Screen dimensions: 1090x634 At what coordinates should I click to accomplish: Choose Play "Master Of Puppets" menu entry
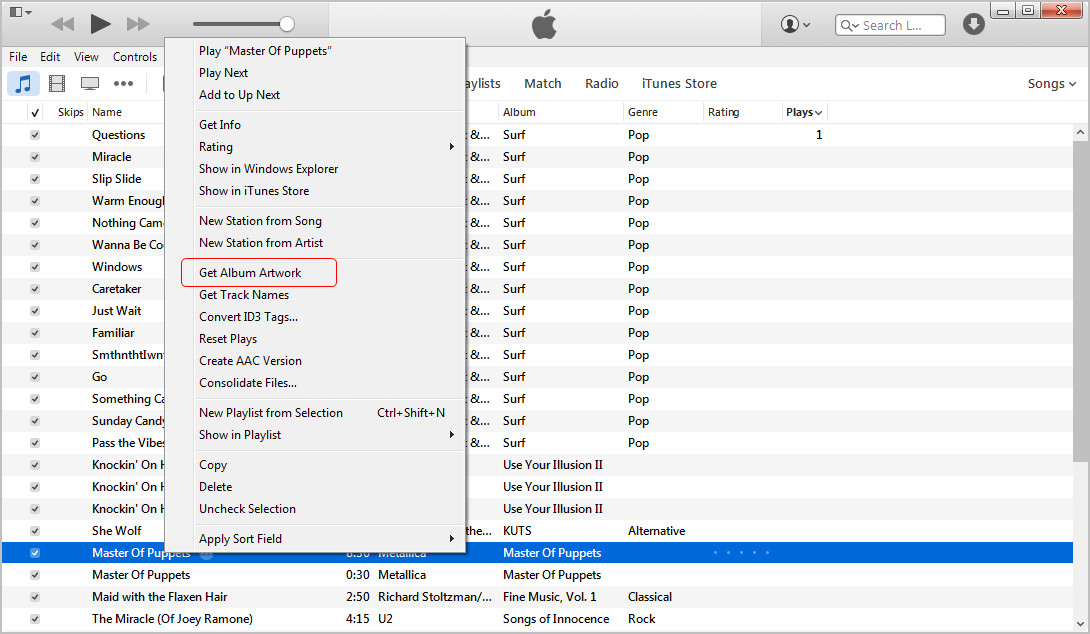pyautogui.click(x=265, y=51)
